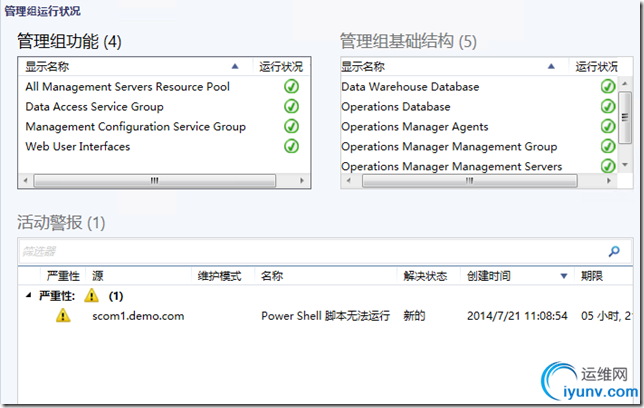This screenshot has height=408, width=644.
Task: Select Data Access Service Group row
Action: click(x=164, y=106)
